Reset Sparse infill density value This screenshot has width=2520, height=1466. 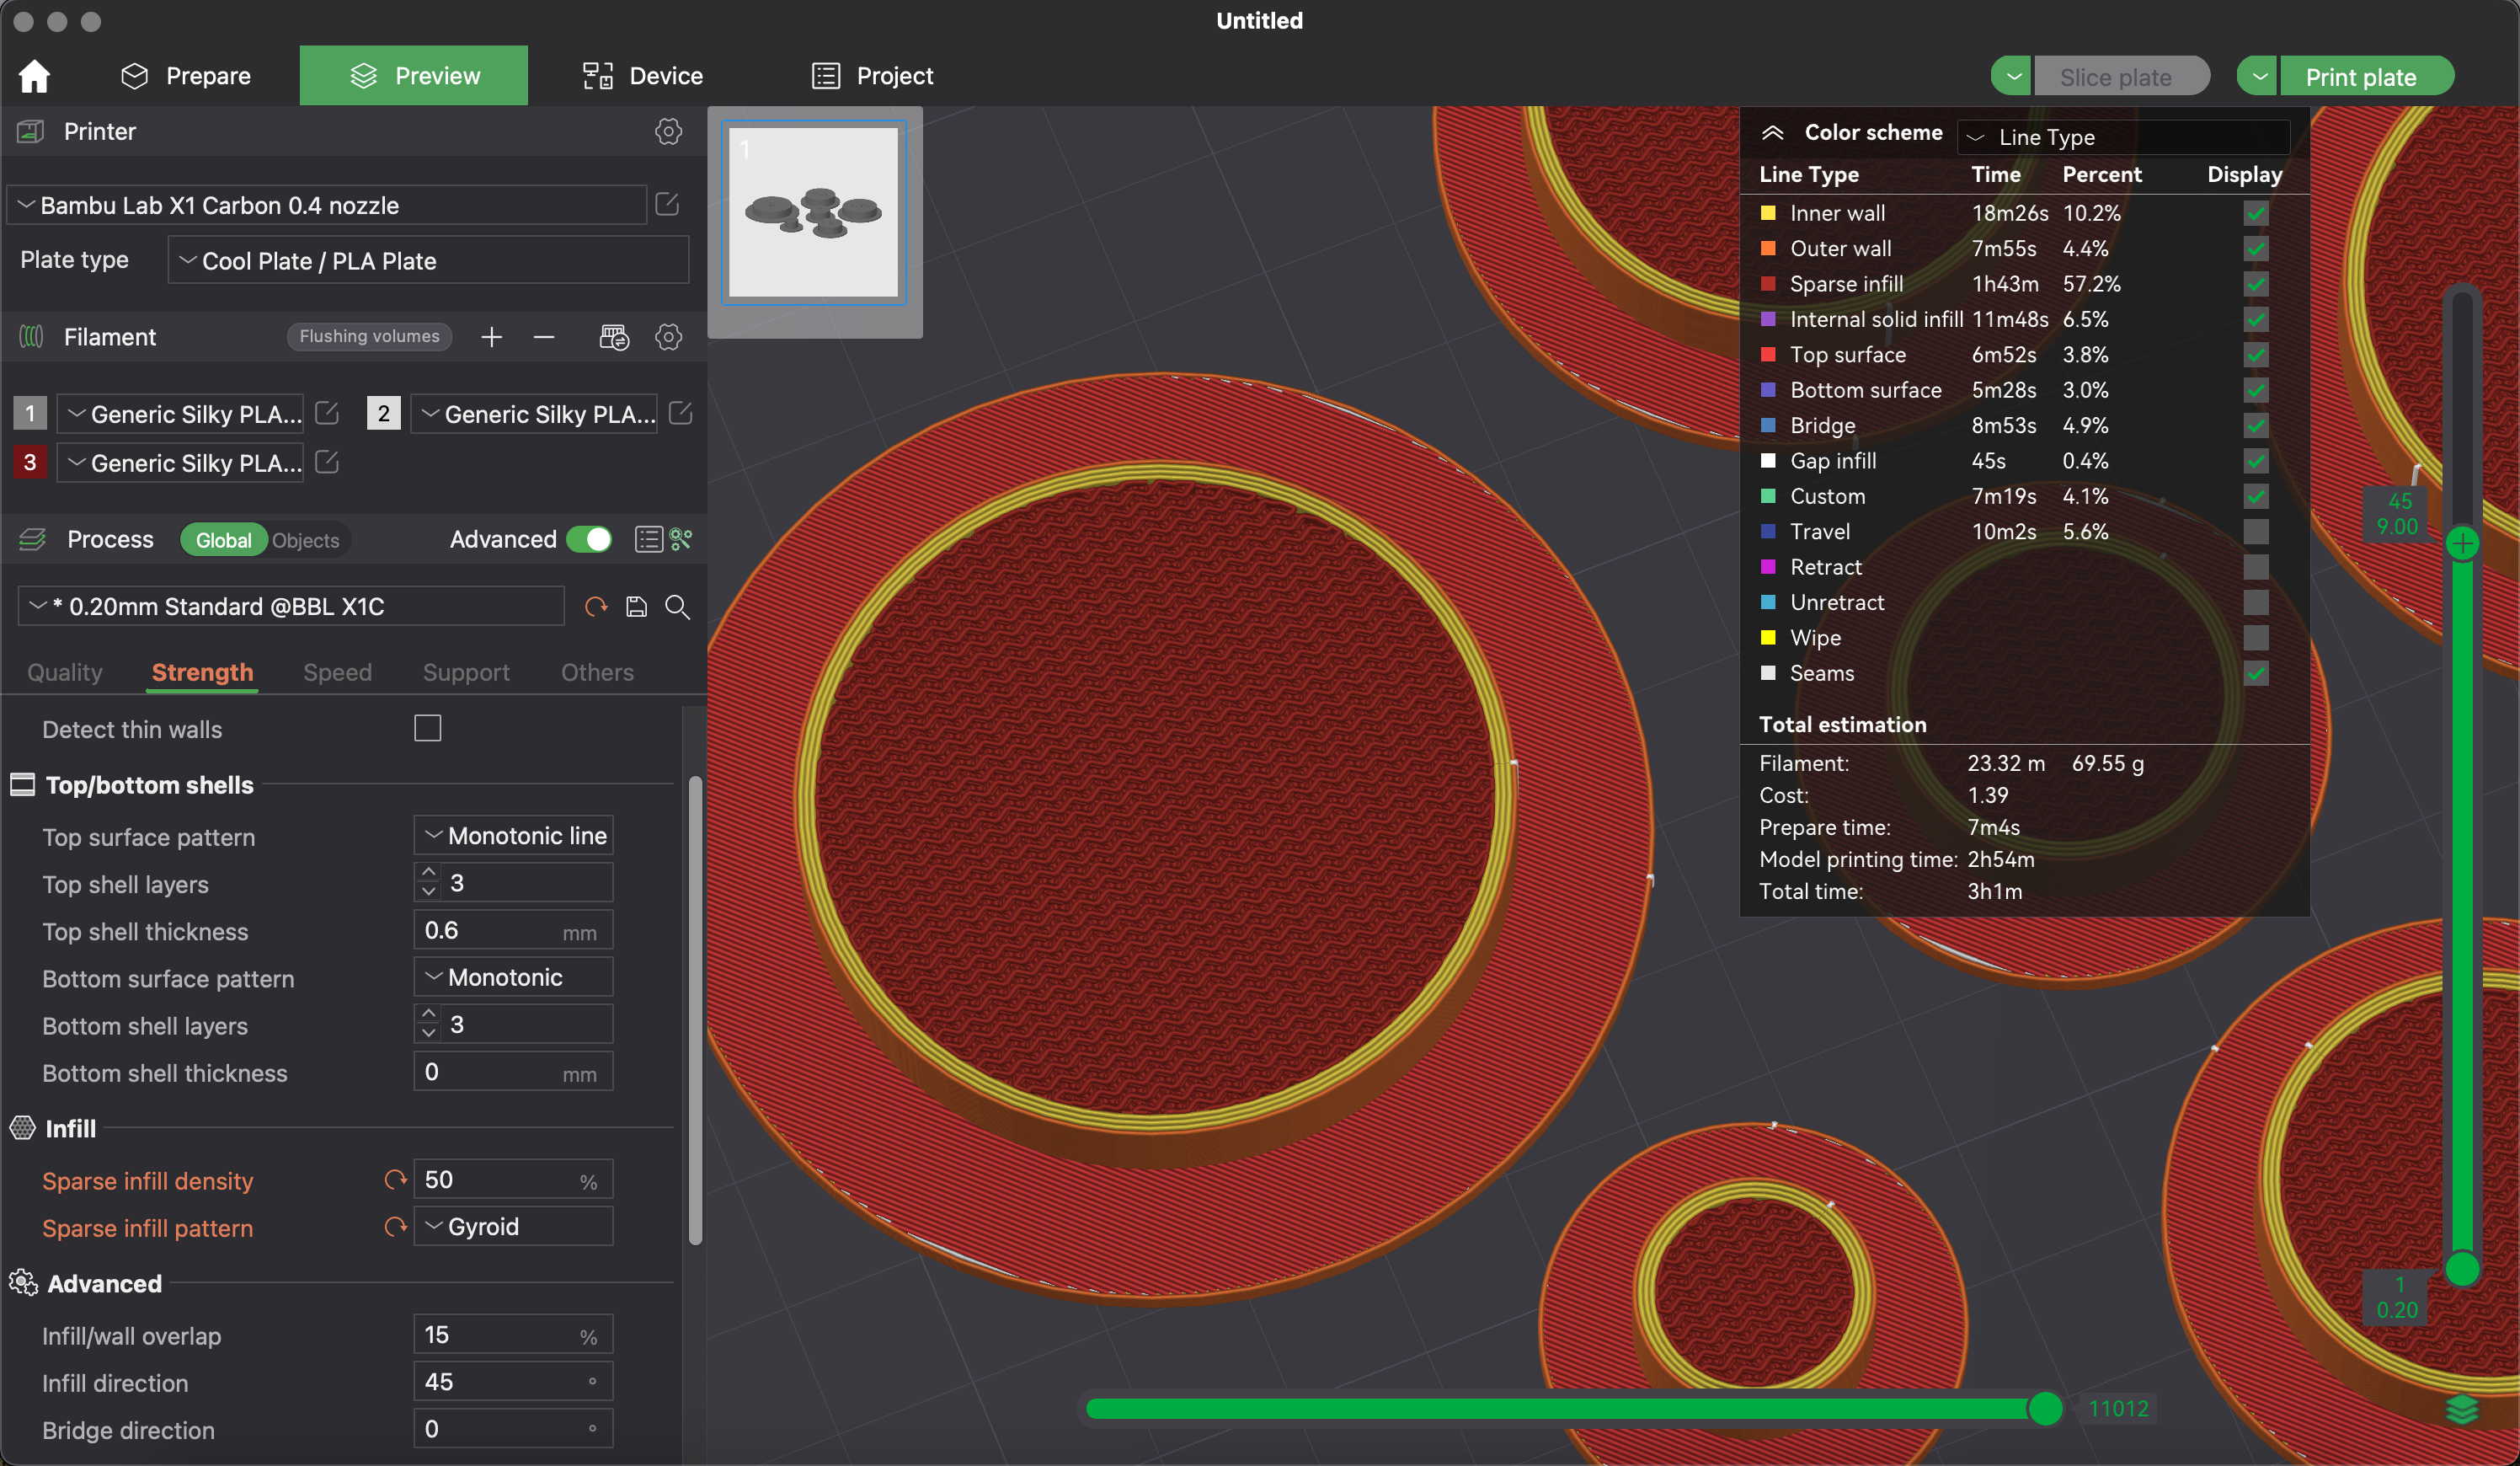(396, 1180)
